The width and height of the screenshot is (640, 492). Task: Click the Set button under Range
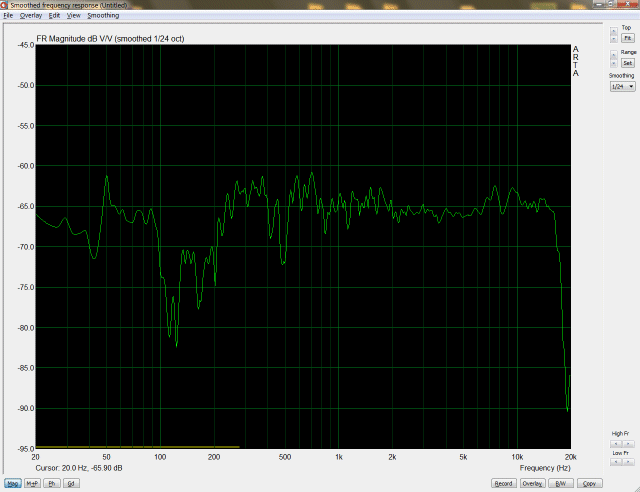628,63
